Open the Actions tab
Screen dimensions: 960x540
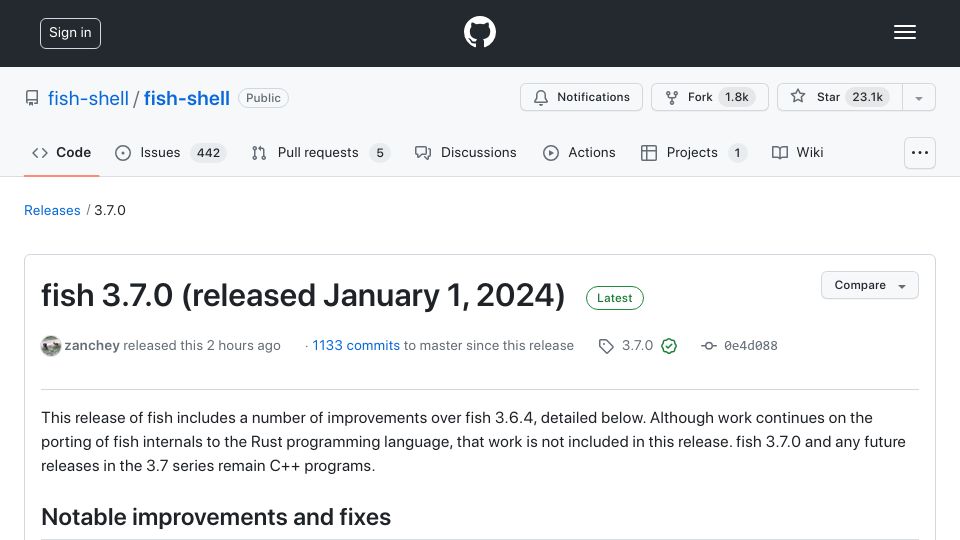tap(579, 152)
